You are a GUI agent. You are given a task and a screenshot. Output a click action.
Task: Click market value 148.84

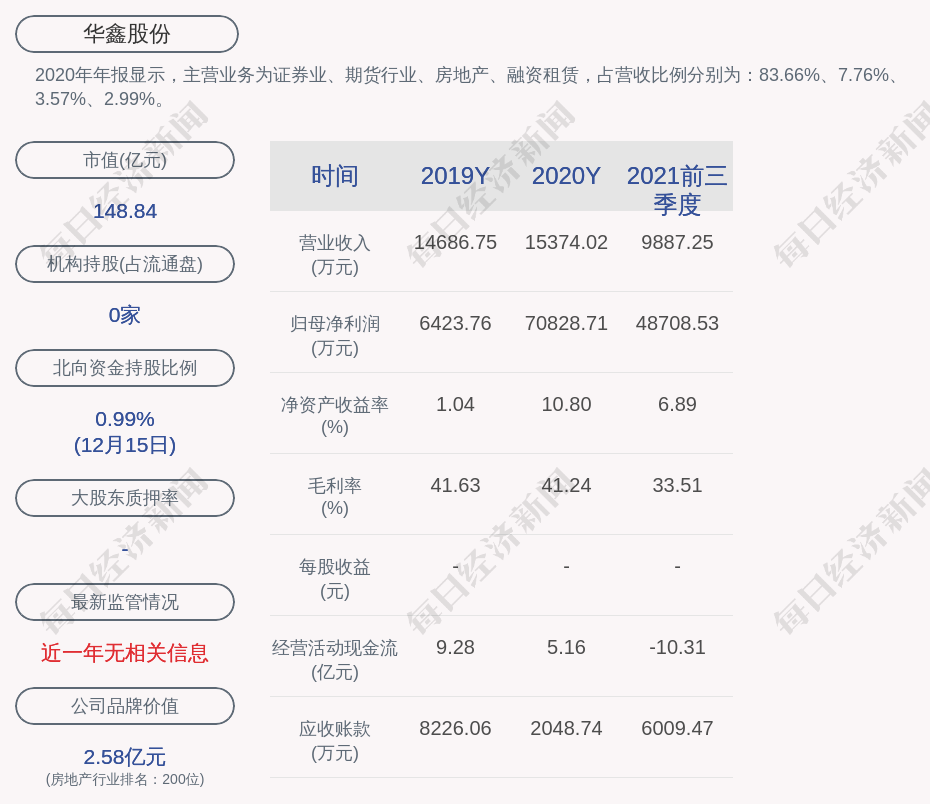coord(125,211)
